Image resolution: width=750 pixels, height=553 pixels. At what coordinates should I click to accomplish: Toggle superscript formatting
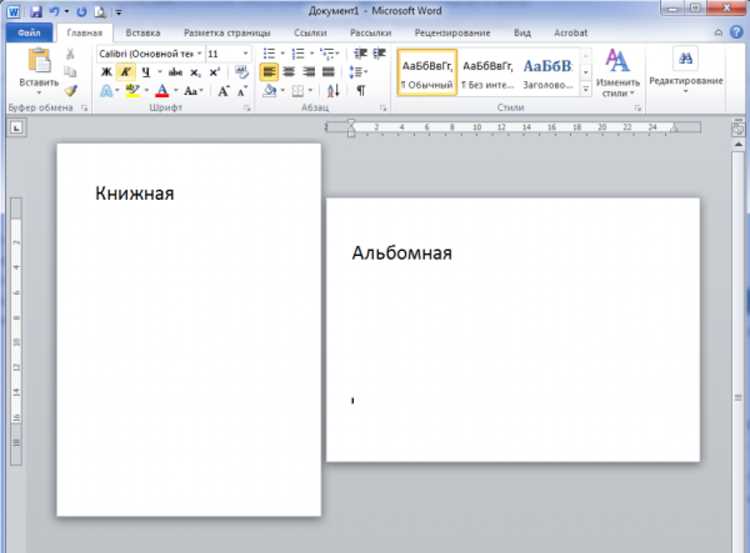coord(215,72)
